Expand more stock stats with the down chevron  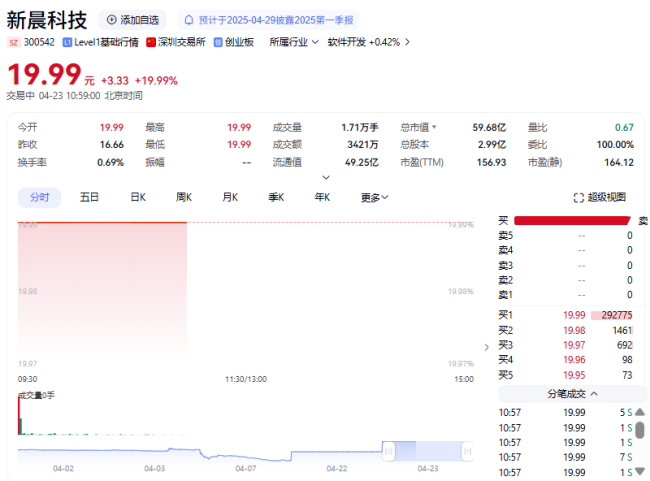(325, 177)
